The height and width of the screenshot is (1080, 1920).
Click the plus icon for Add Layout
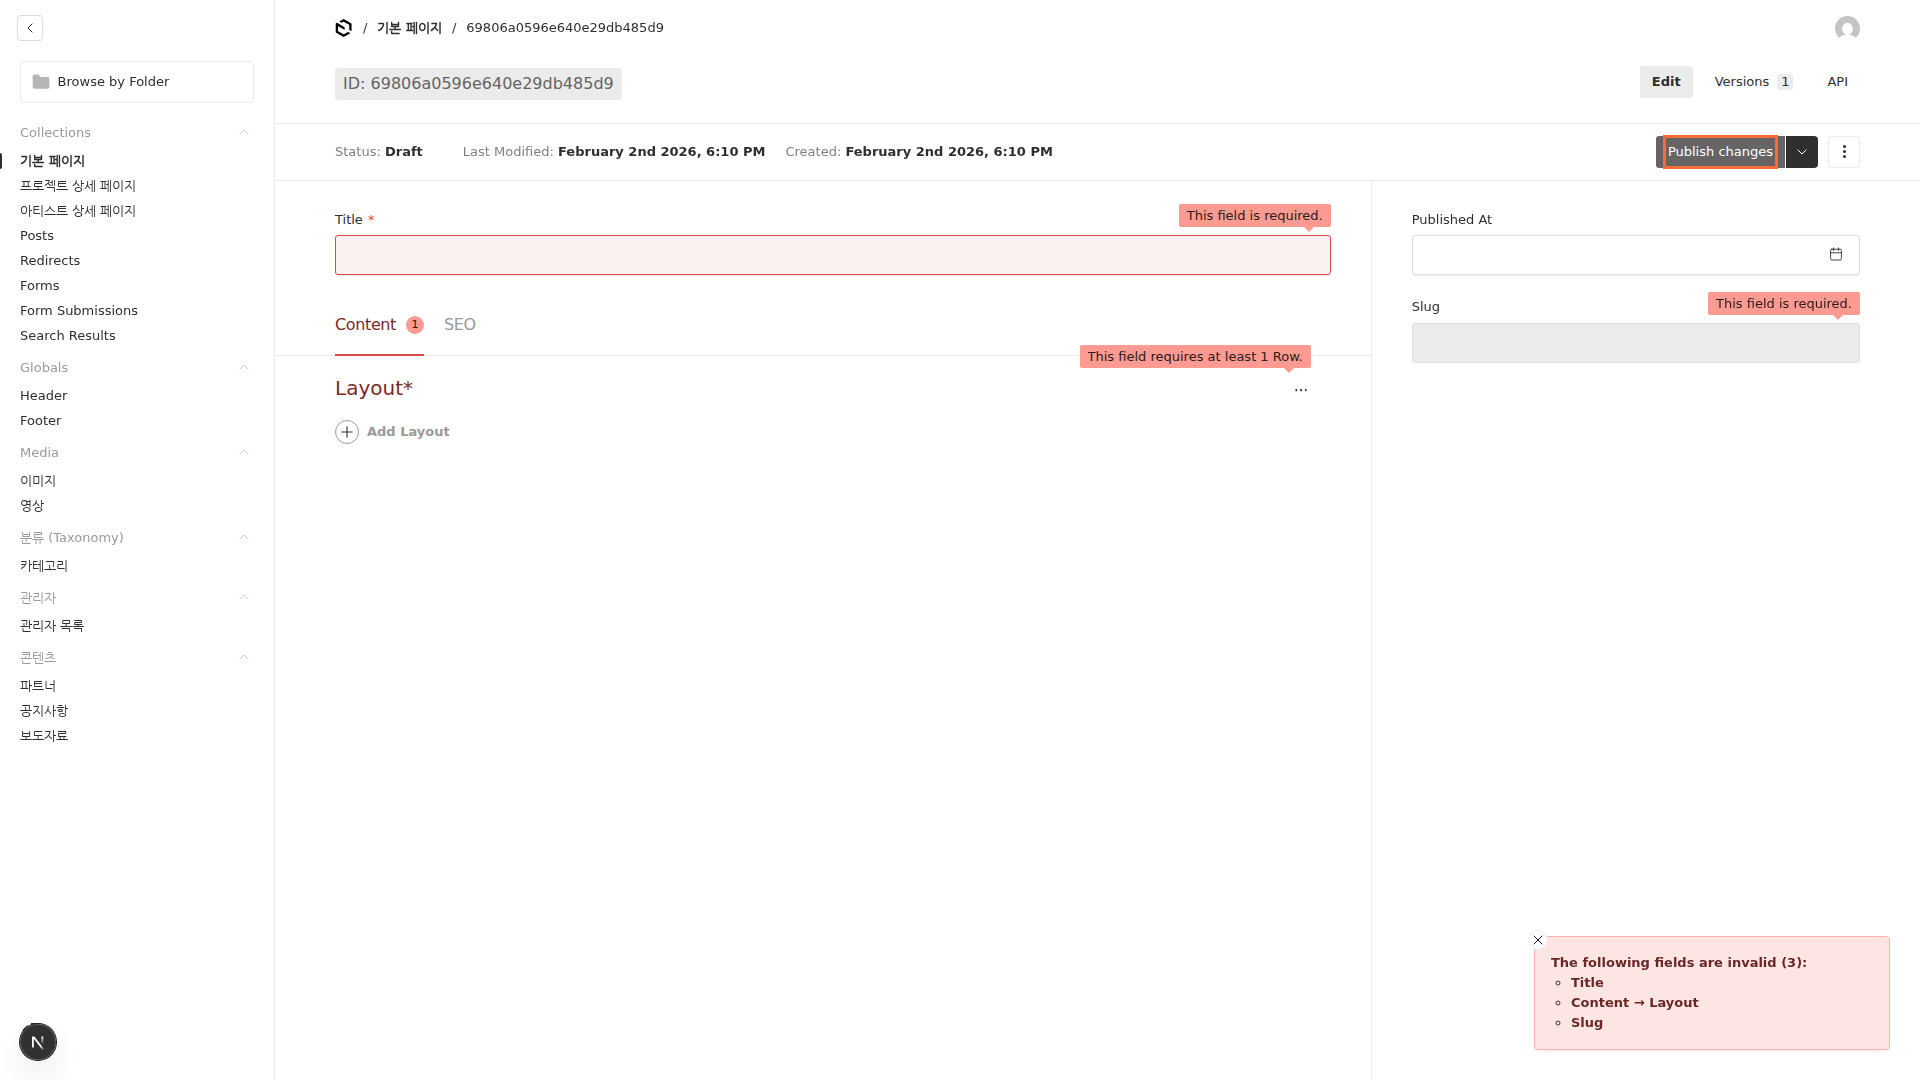(x=347, y=432)
